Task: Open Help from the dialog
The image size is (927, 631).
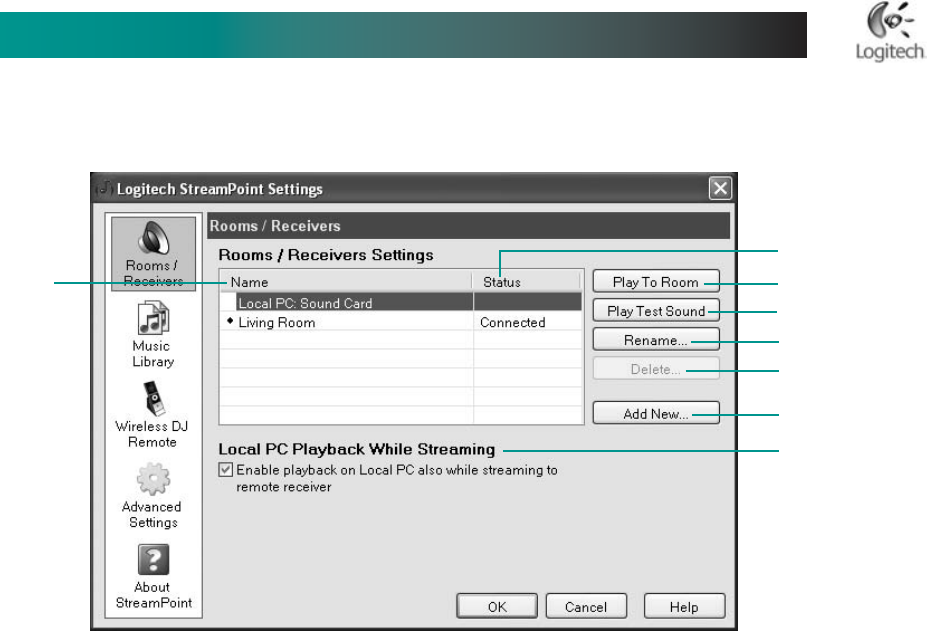Action: pyautogui.click(x=684, y=607)
